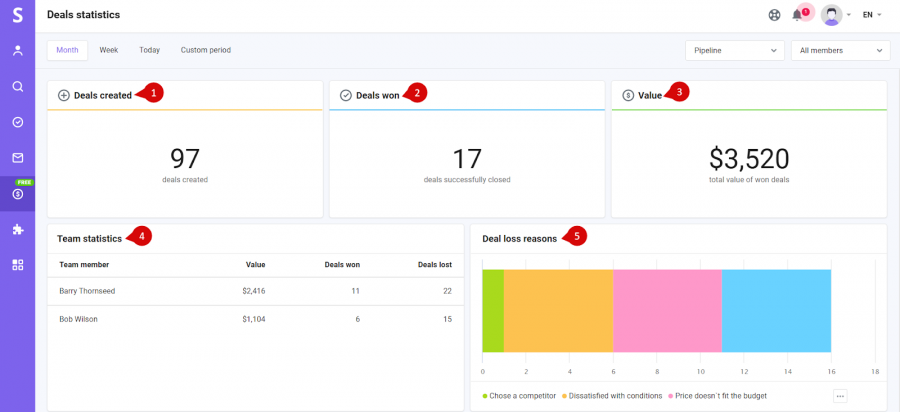Click the $2,416 value cell

click(x=254, y=291)
